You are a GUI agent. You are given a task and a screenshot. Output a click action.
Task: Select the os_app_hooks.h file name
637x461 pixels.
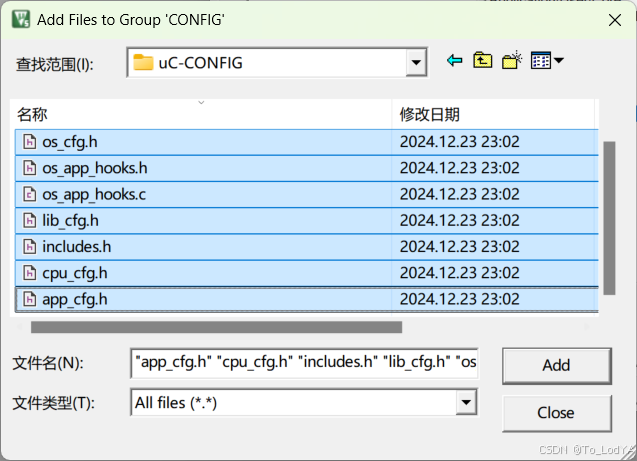tap(95, 169)
